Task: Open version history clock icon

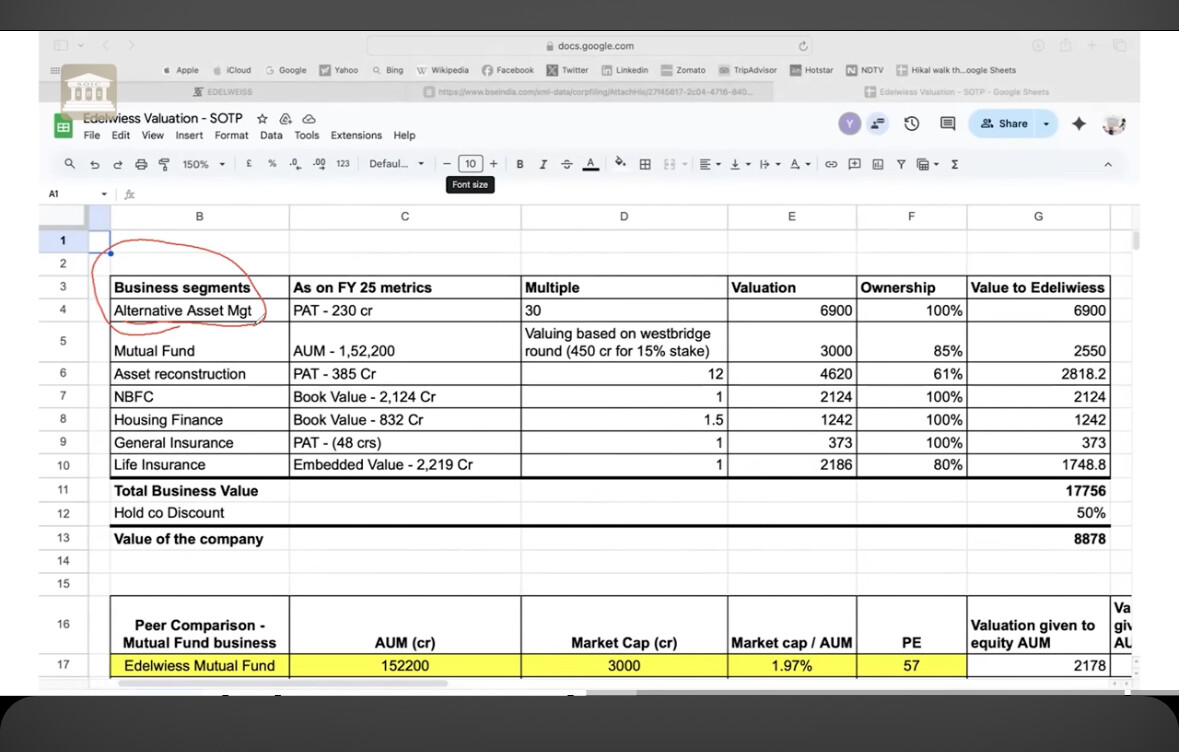Action: click(x=911, y=124)
